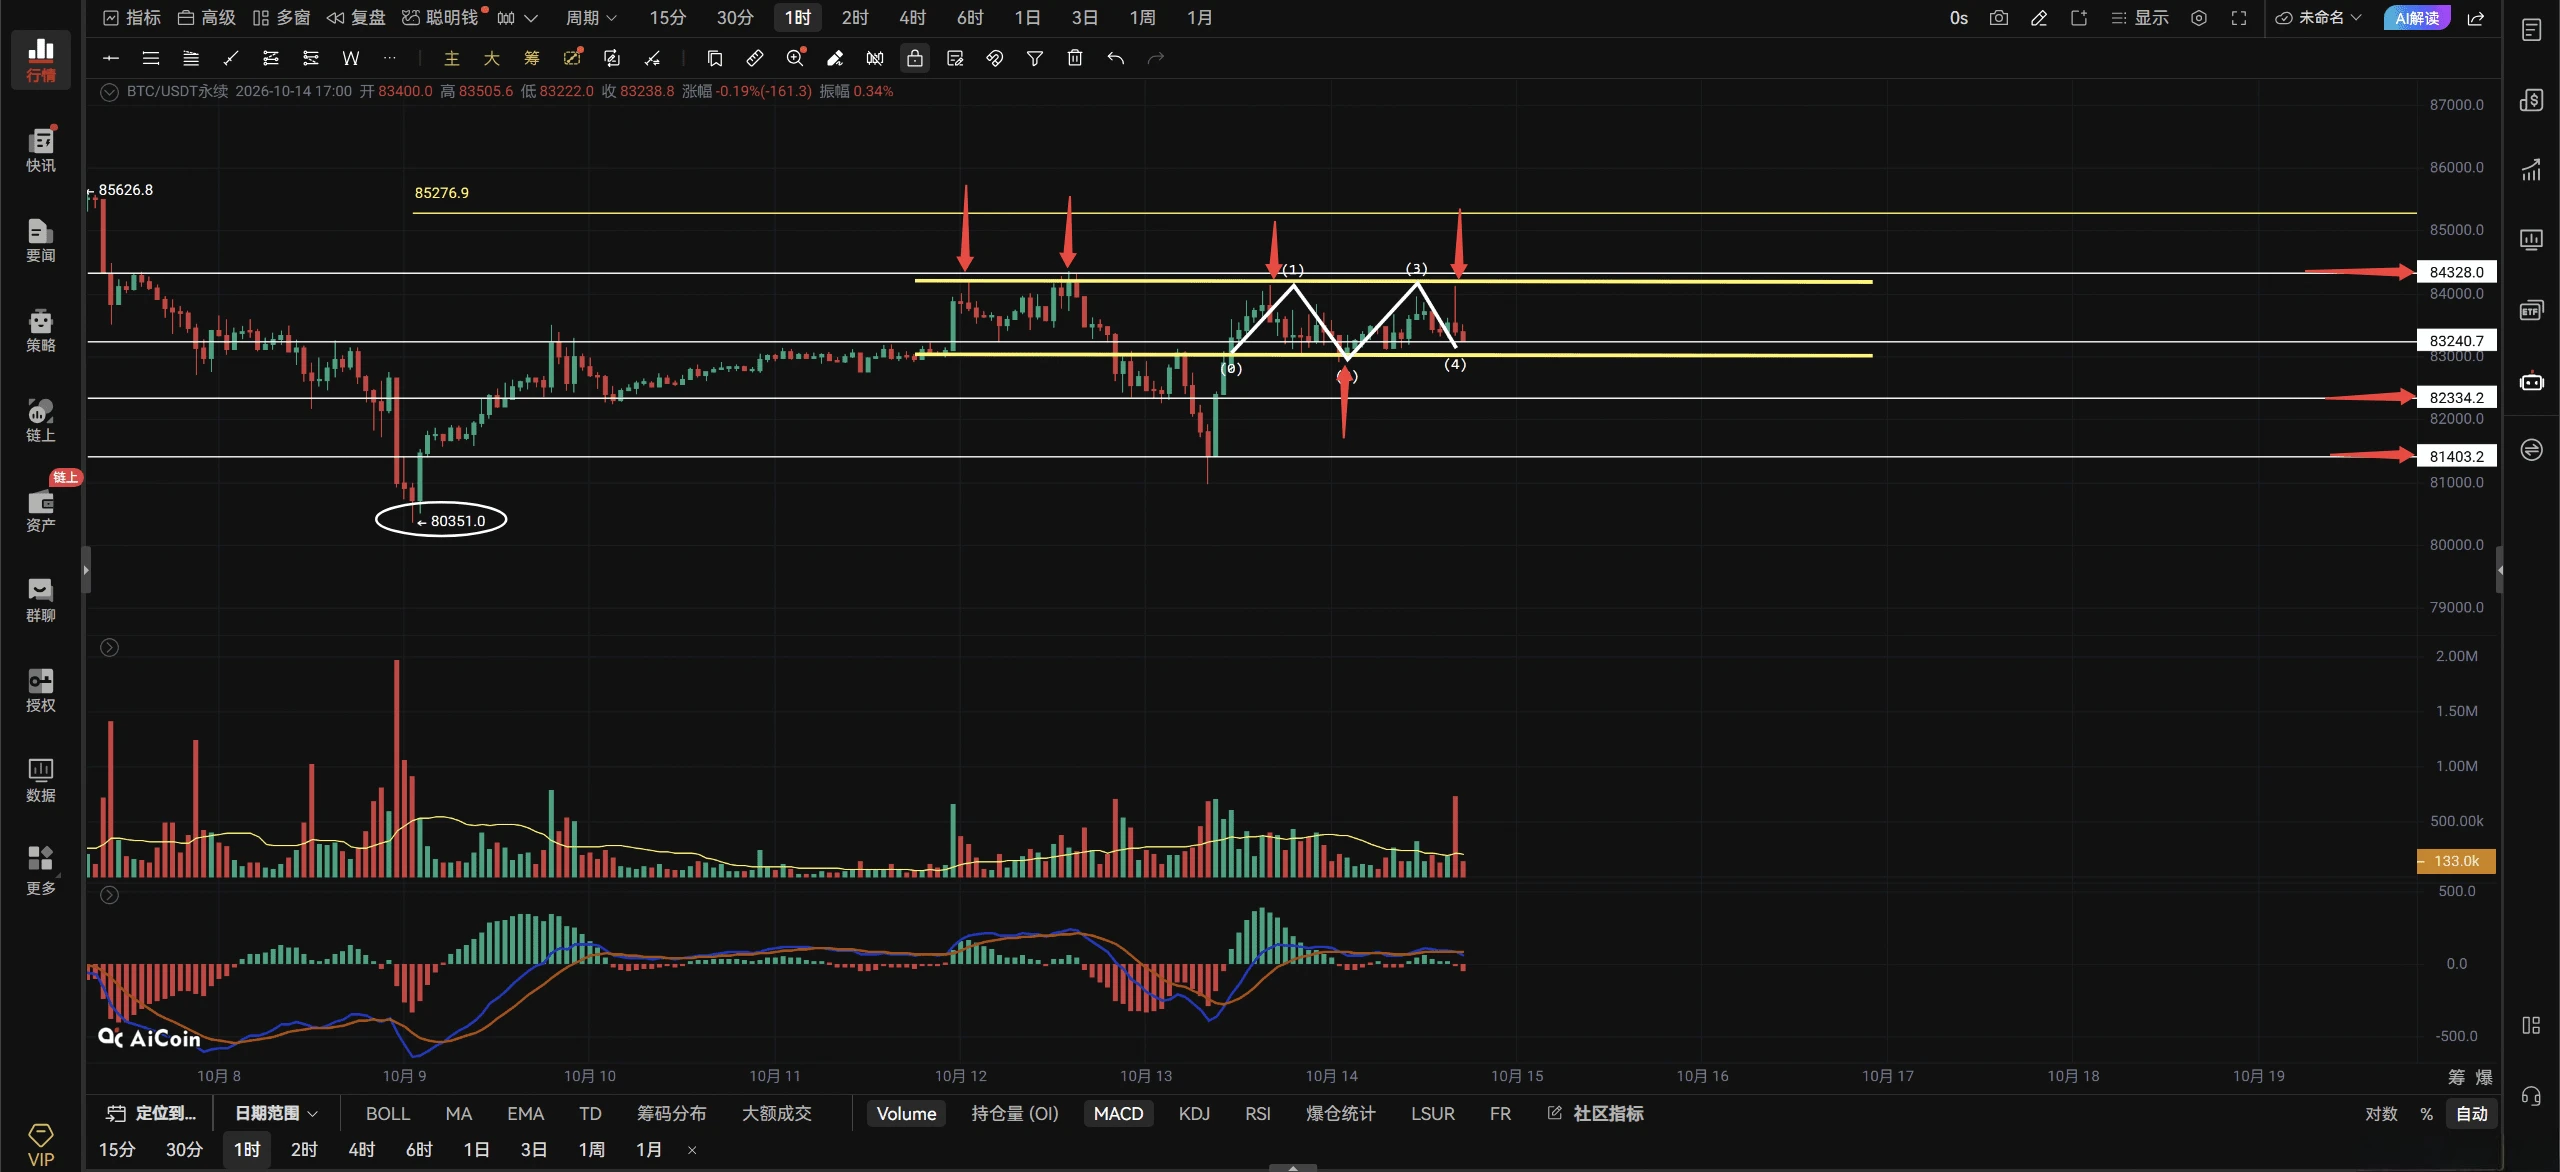
Task: Open the 群聊 group chat sidebar icon
Action: (41, 600)
